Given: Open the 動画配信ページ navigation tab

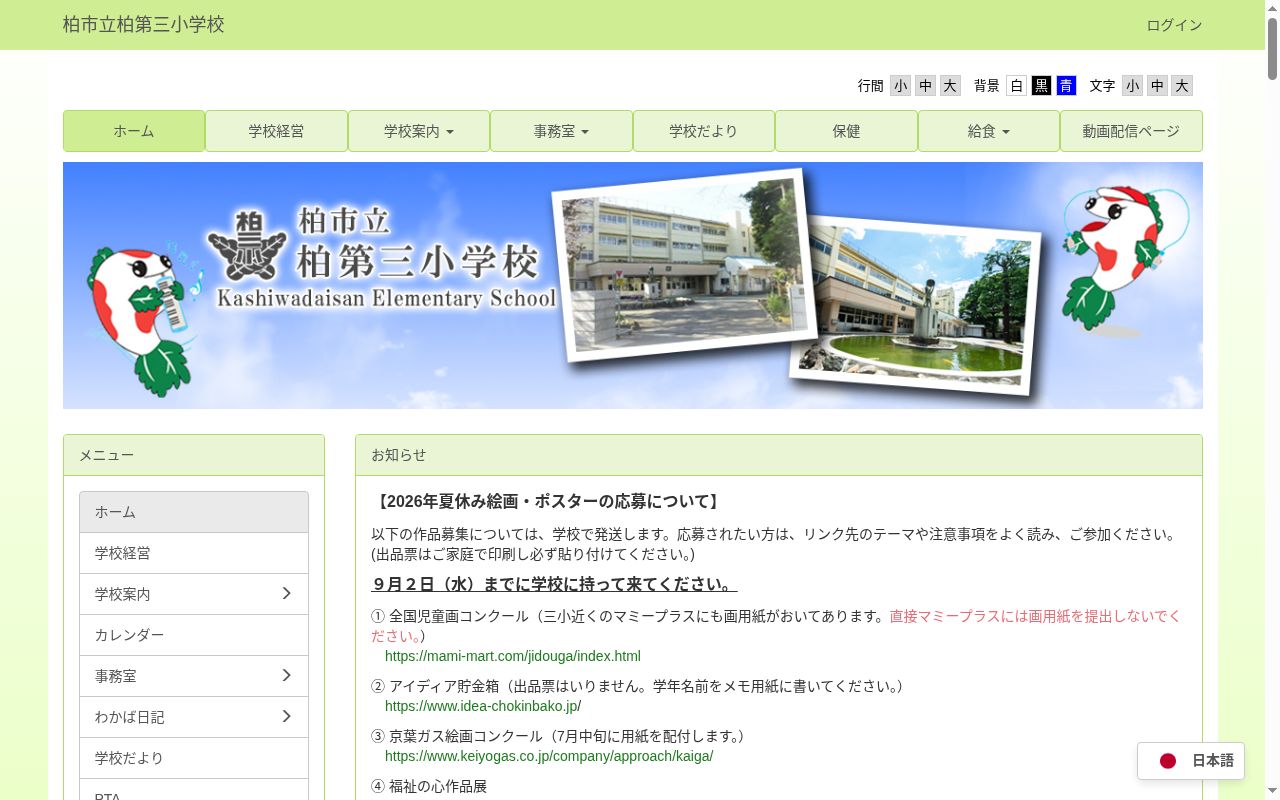Looking at the screenshot, I should point(1131,131).
